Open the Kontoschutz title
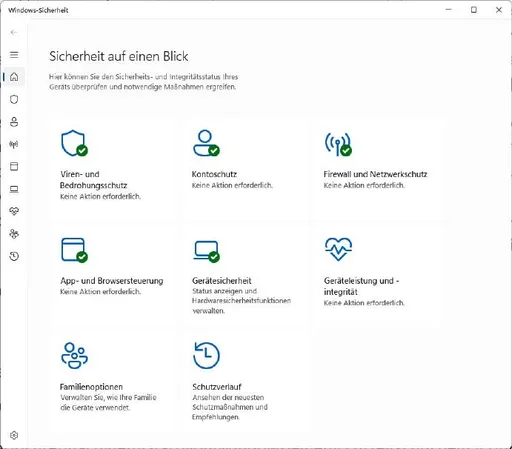512x449 pixels. coord(214,174)
